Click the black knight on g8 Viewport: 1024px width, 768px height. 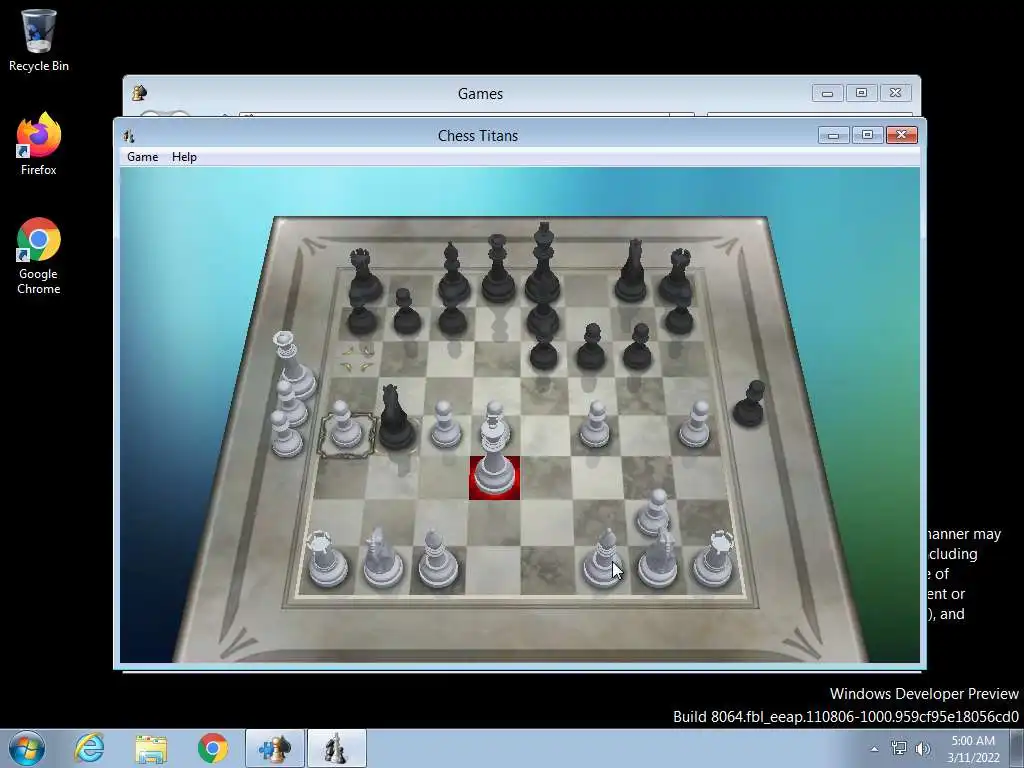632,271
